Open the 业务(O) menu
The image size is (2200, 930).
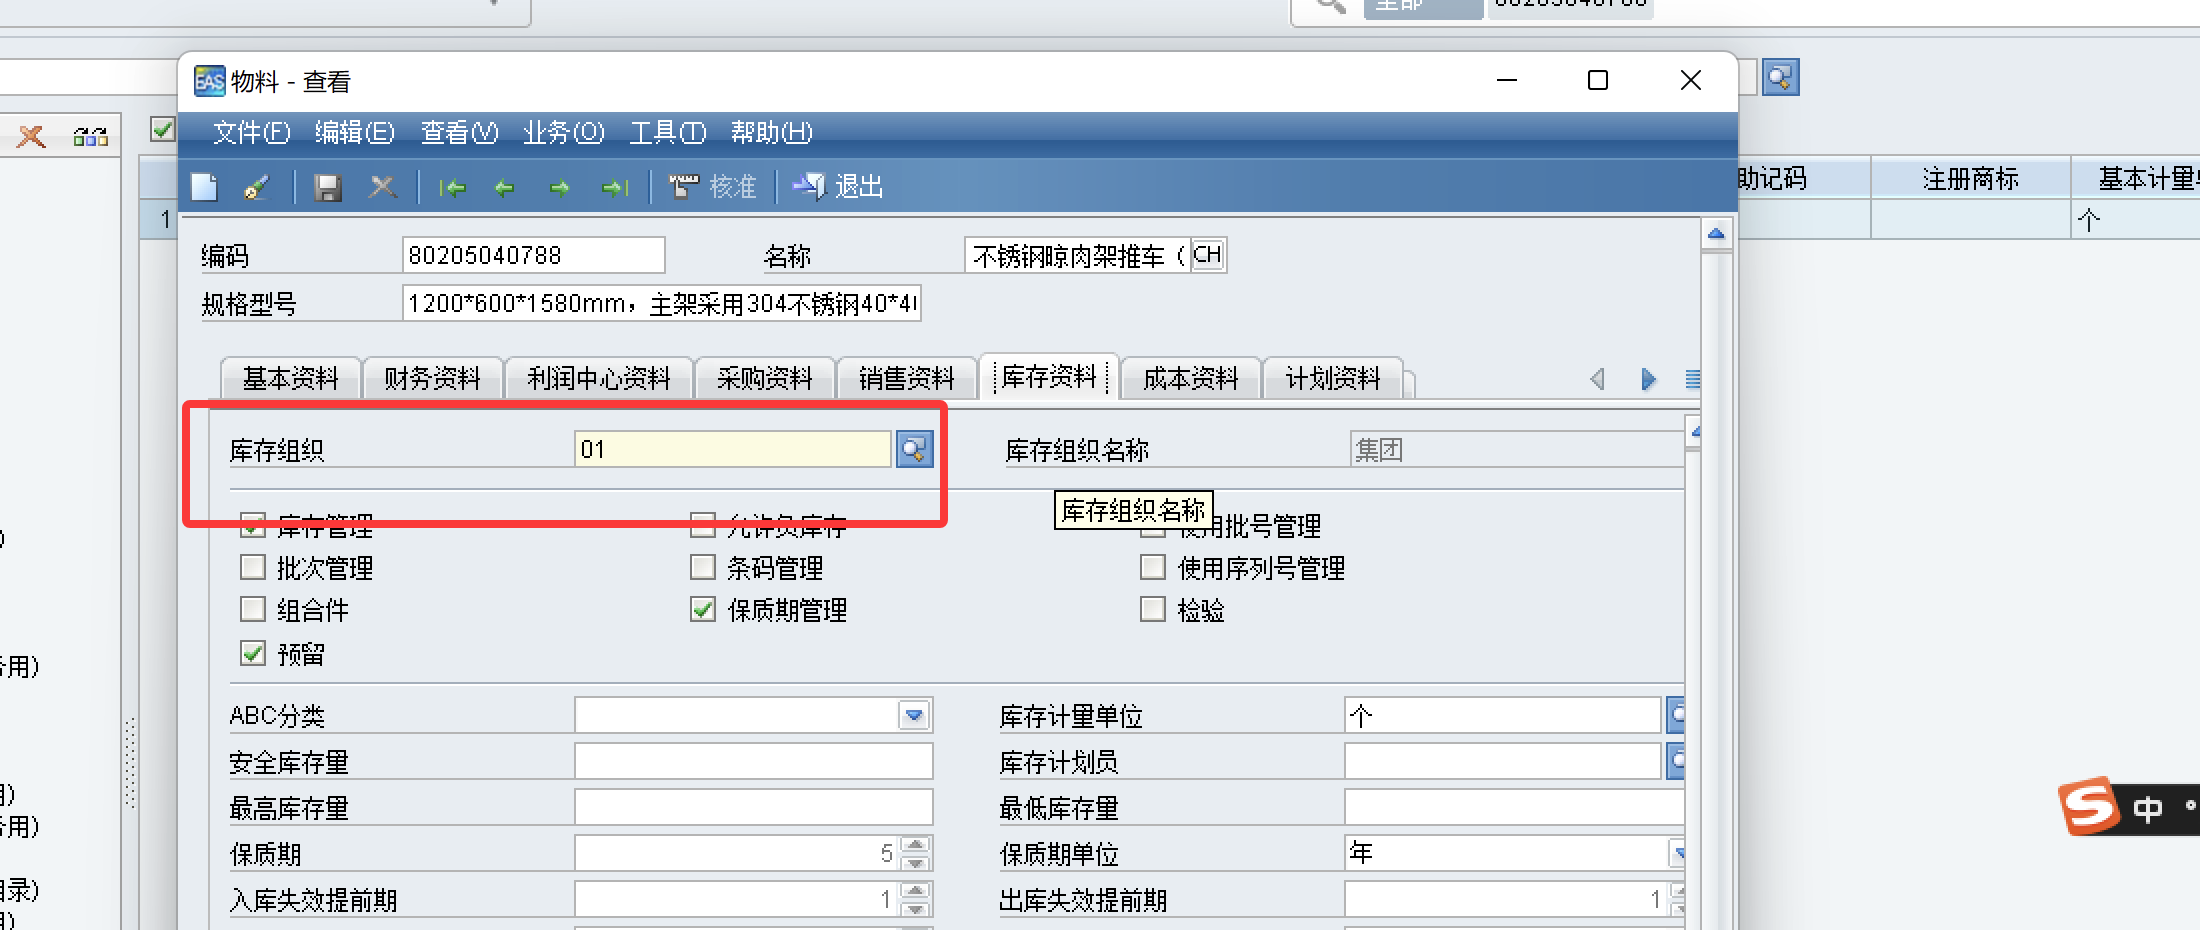click(563, 132)
